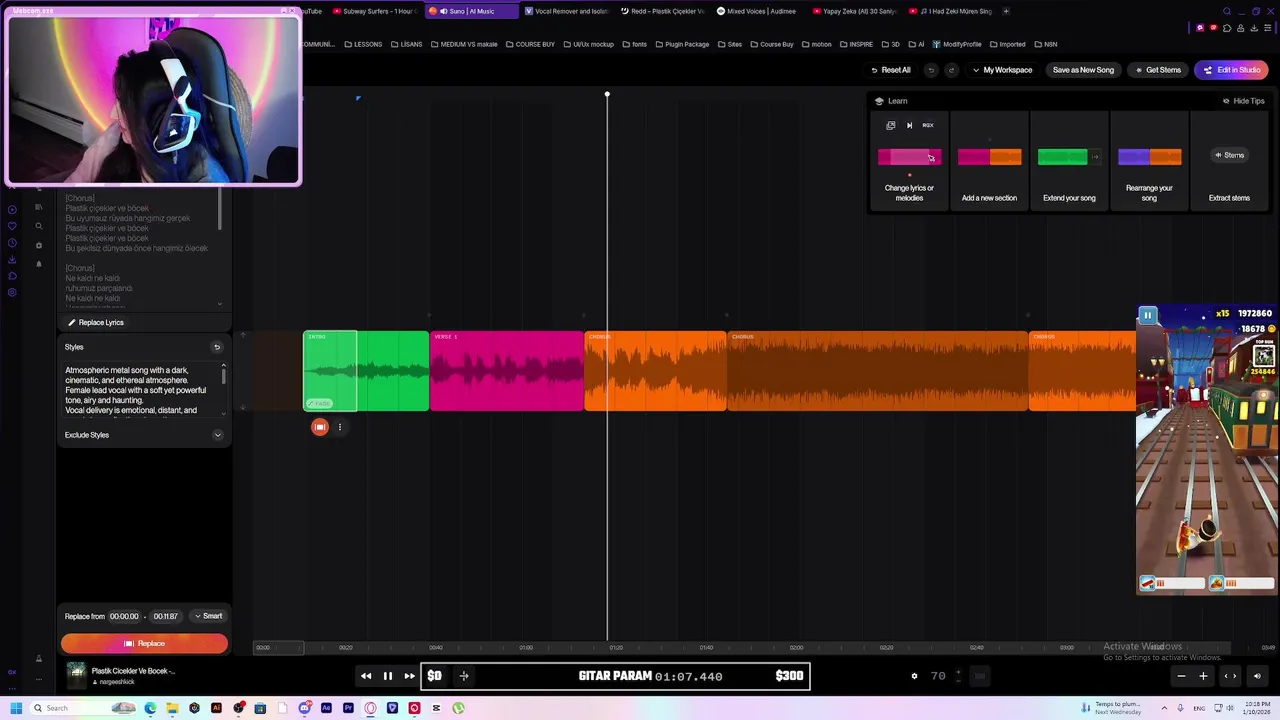The height and width of the screenshot is (720, 1280).
Task: Click the orange Replace button
Action: [144, 643]
